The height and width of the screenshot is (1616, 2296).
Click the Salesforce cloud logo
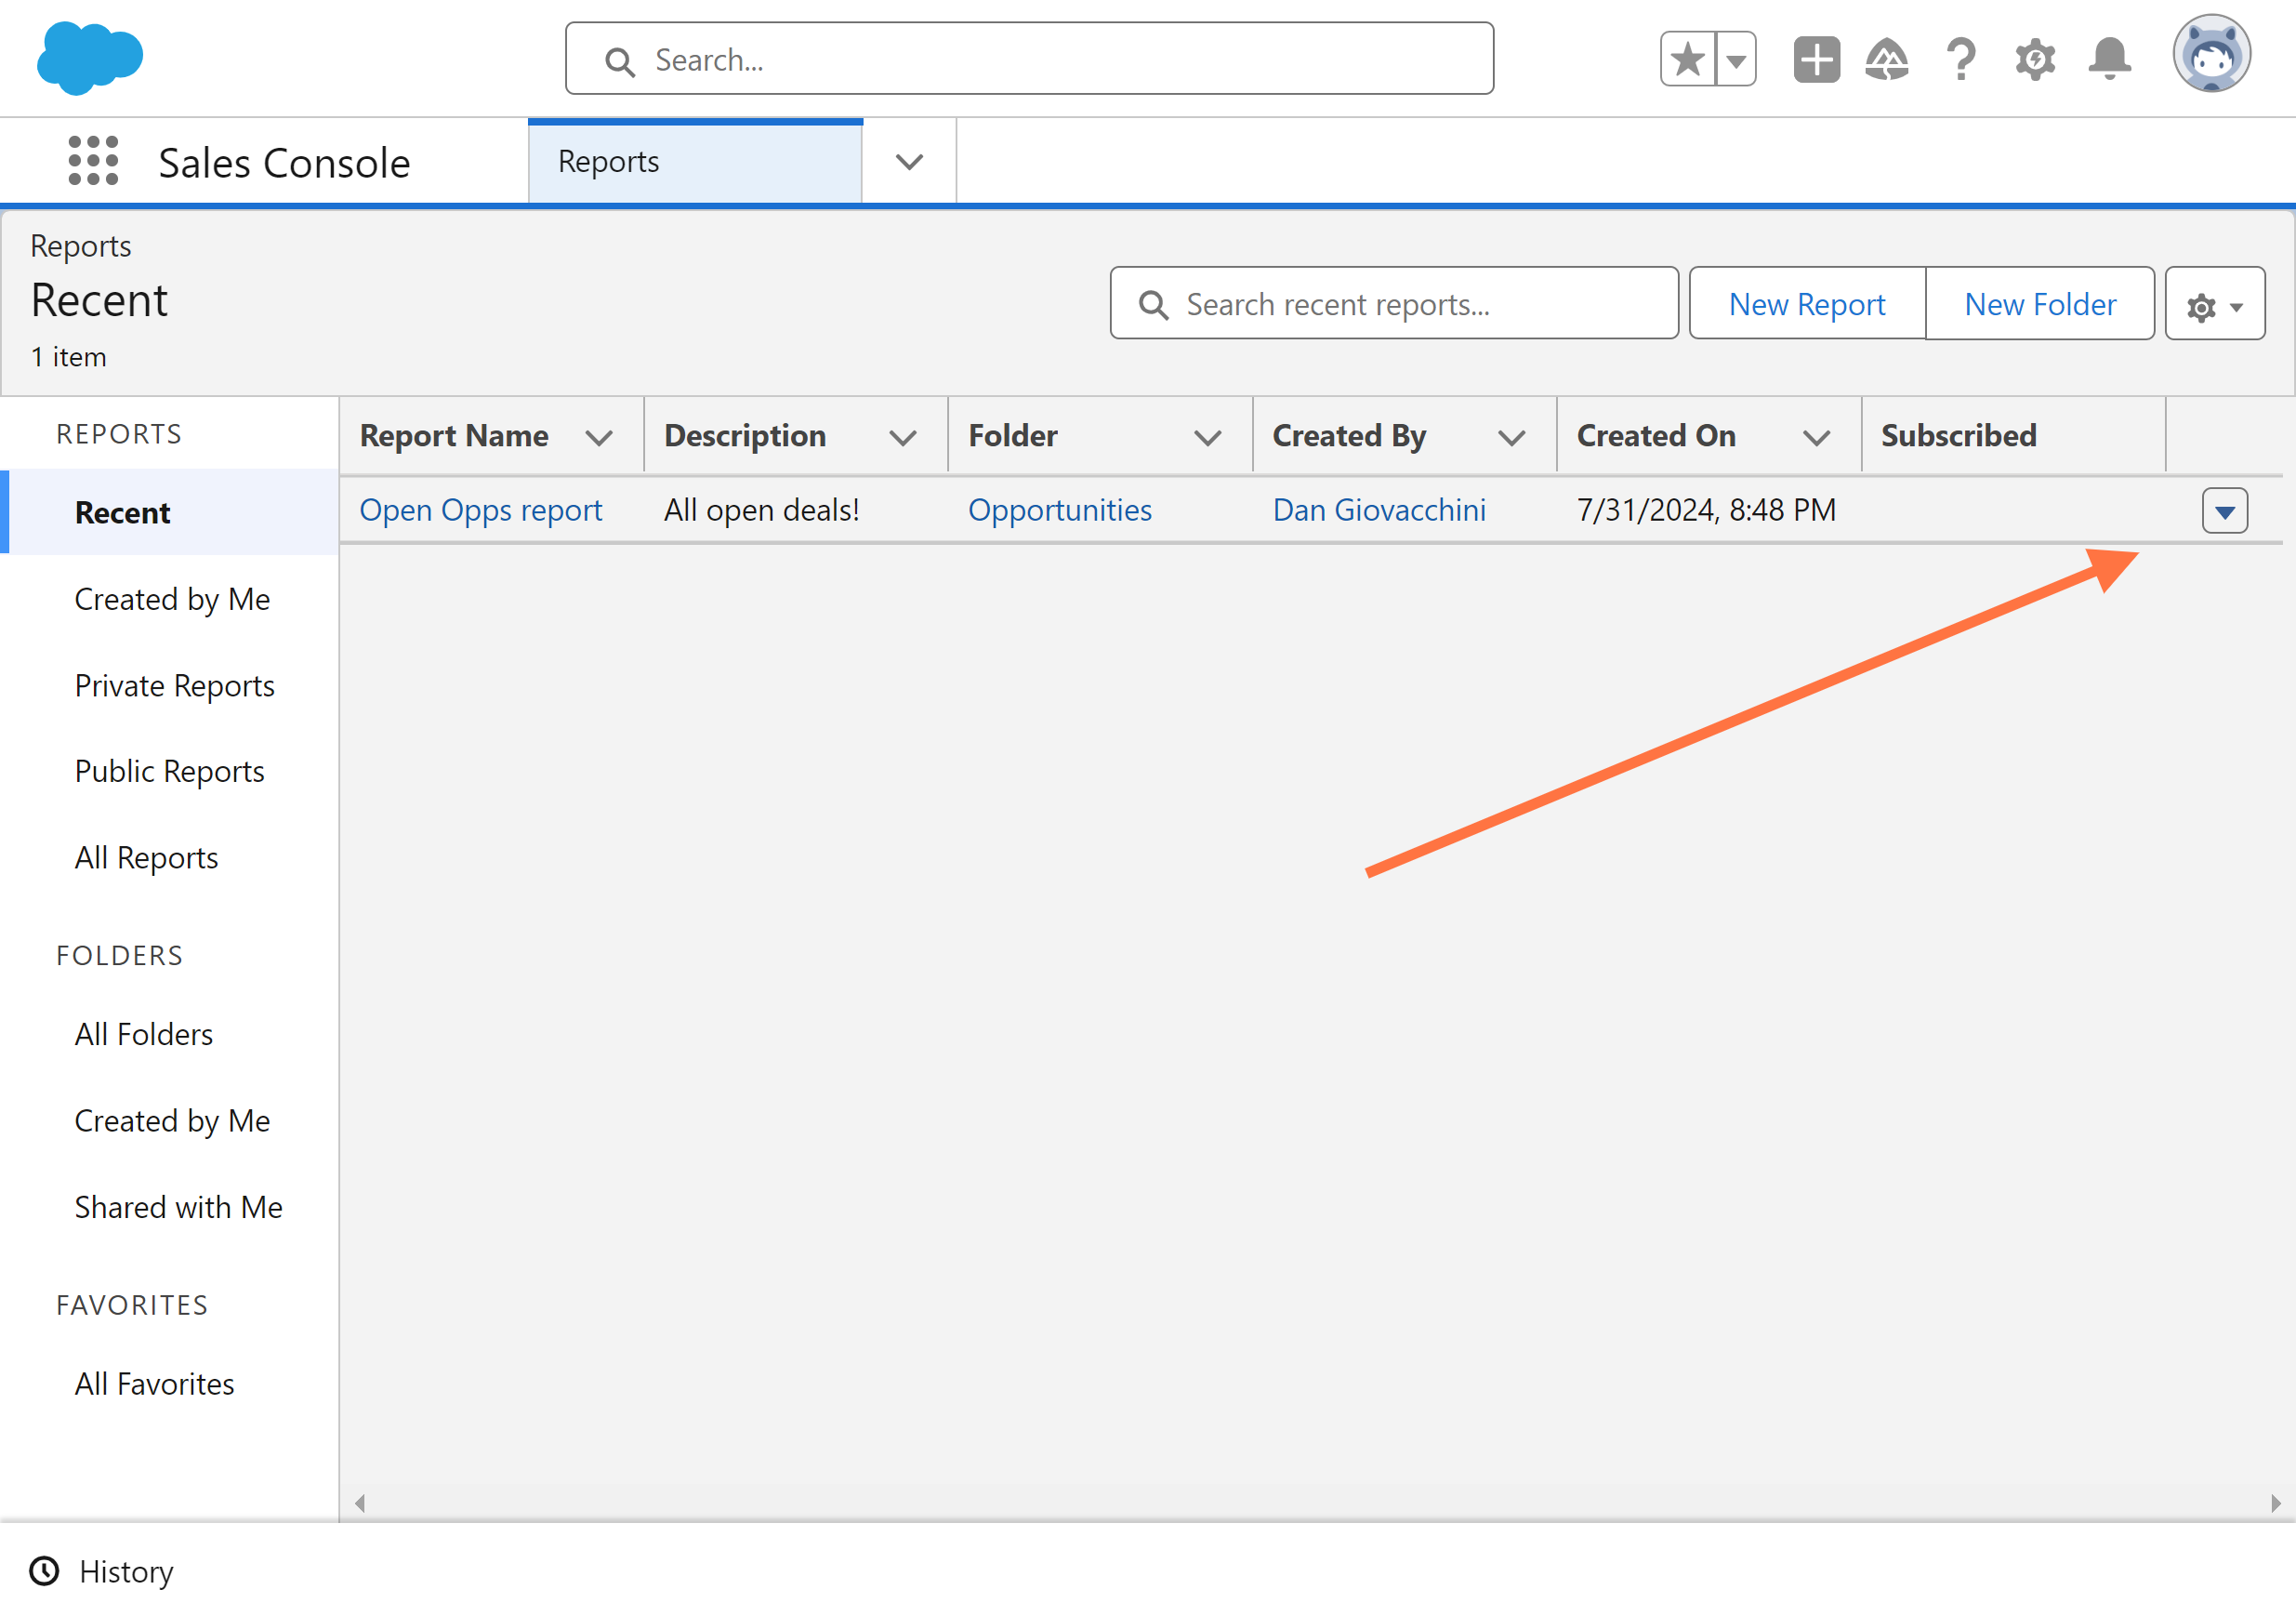coord(90,58)
